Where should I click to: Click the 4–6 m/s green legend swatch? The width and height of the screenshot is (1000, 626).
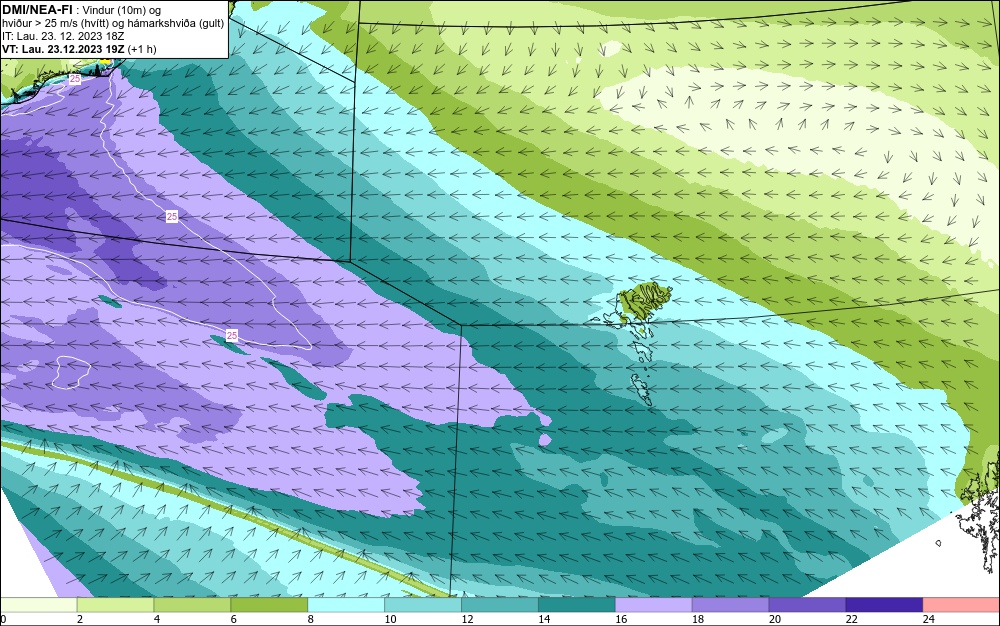pos(192,605)
